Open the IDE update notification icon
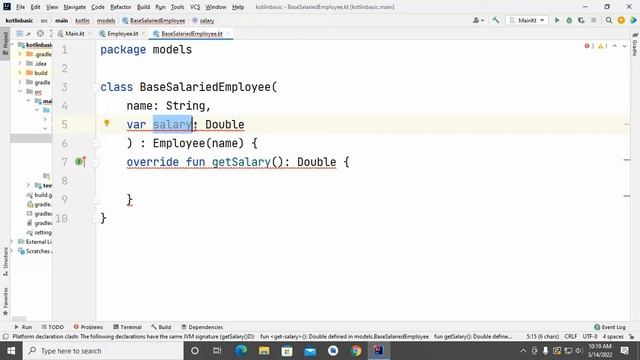 (x=621, y=20)
